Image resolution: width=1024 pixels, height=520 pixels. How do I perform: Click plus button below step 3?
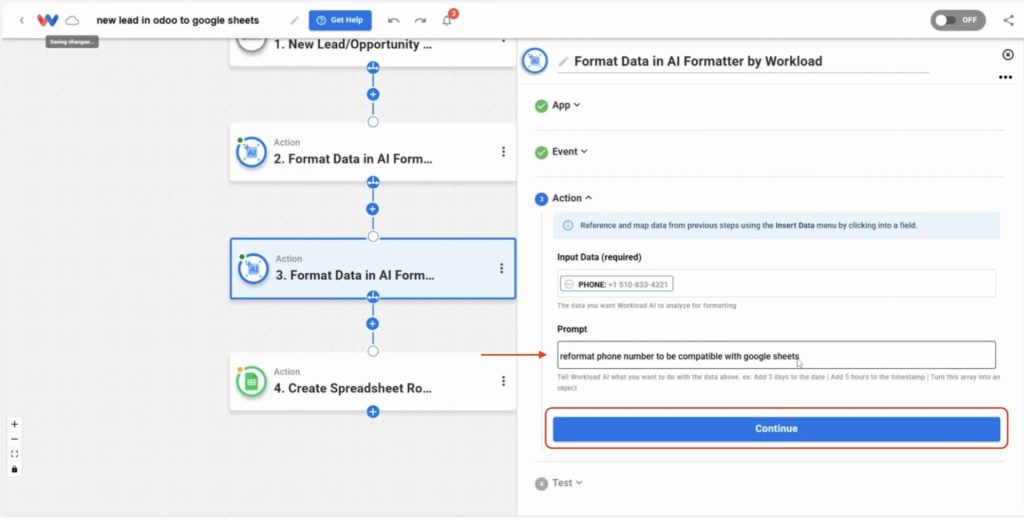coord(373,323)
